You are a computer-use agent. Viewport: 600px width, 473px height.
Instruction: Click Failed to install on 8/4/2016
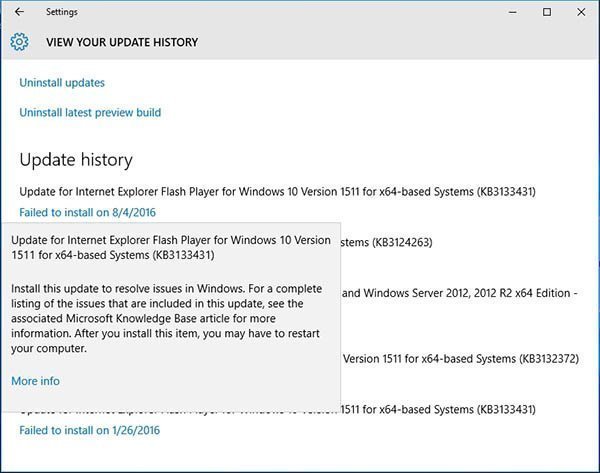coord(87,212)
